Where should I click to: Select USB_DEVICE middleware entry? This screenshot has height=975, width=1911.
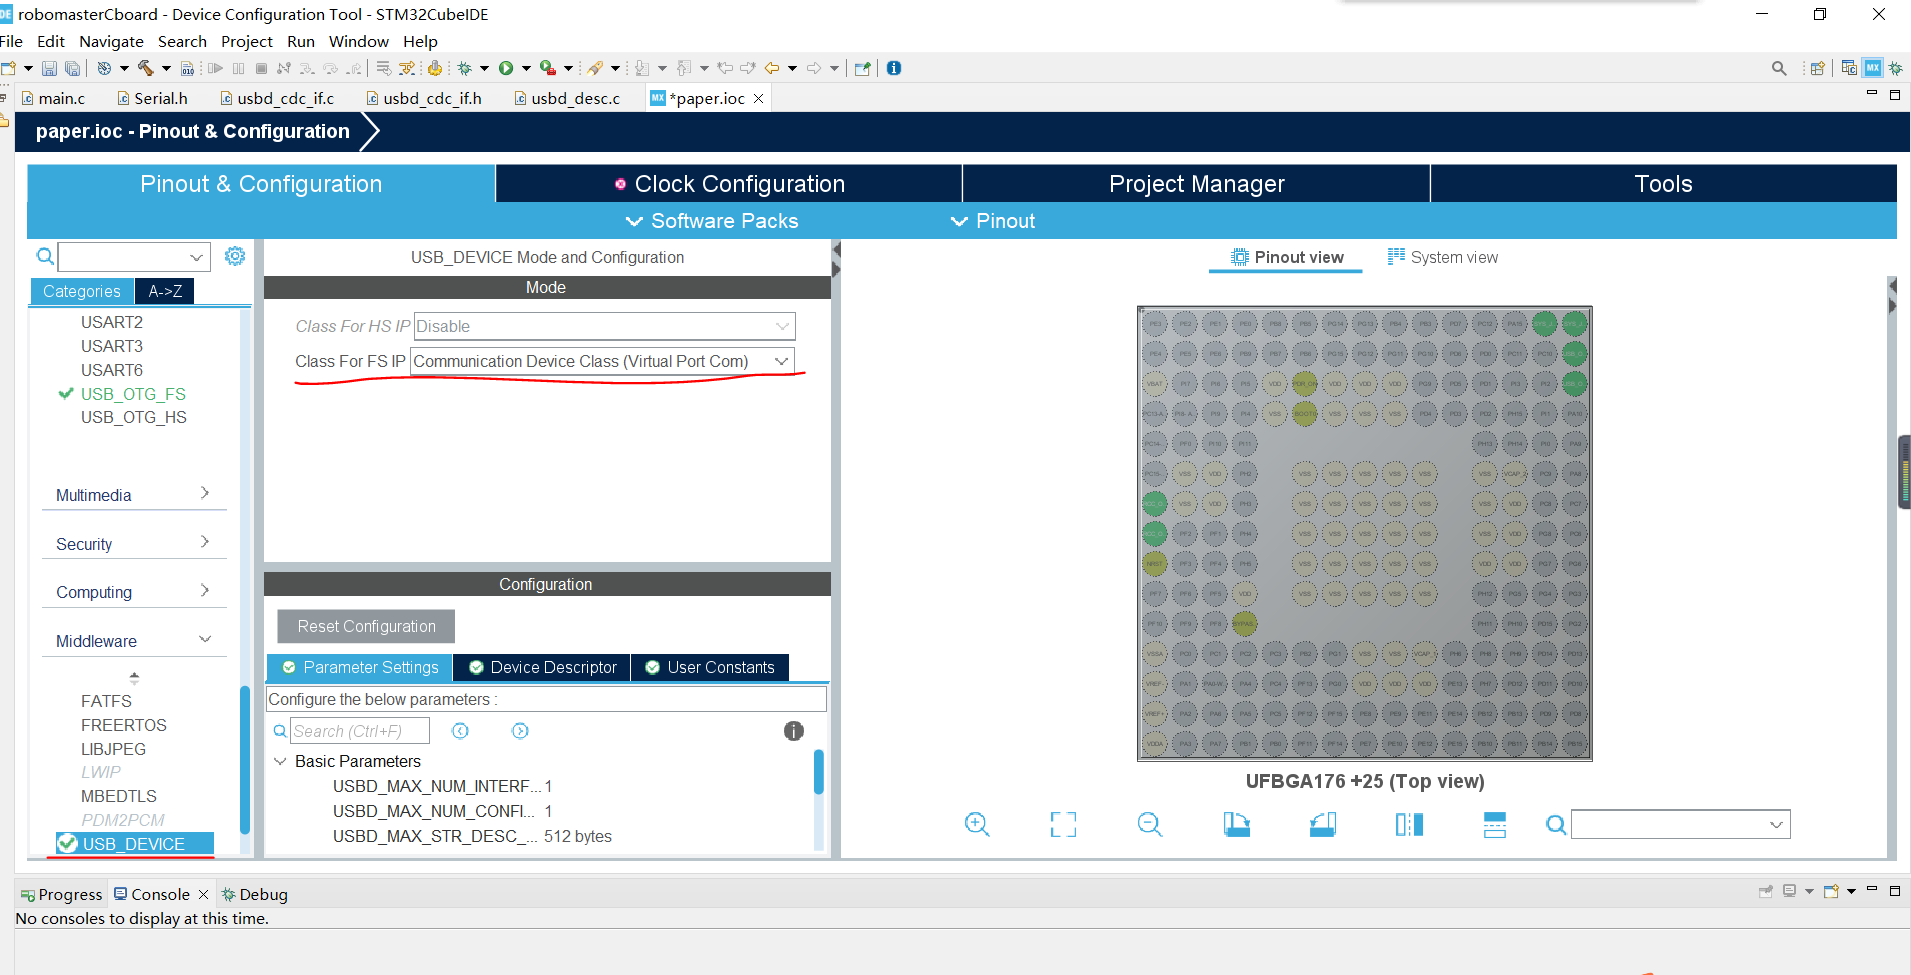133,844
